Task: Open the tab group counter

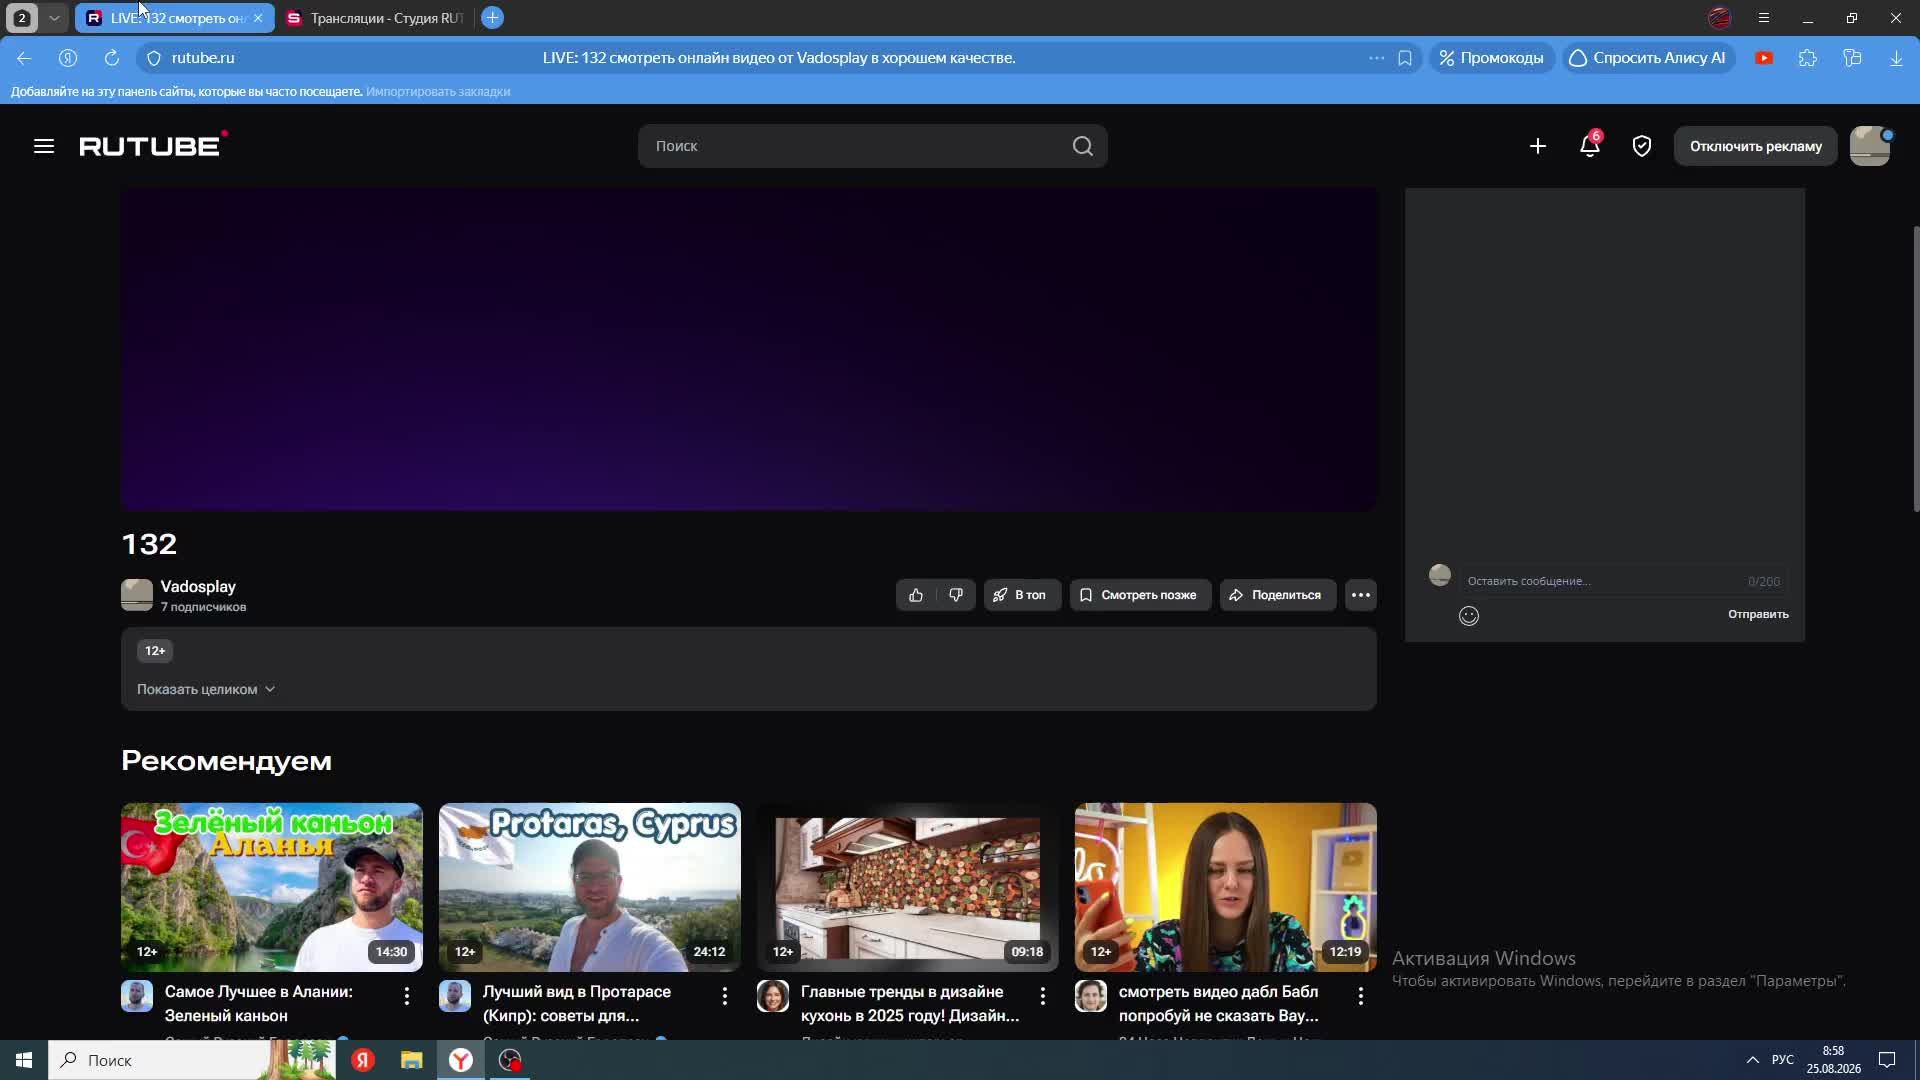Action: (22, 18)
